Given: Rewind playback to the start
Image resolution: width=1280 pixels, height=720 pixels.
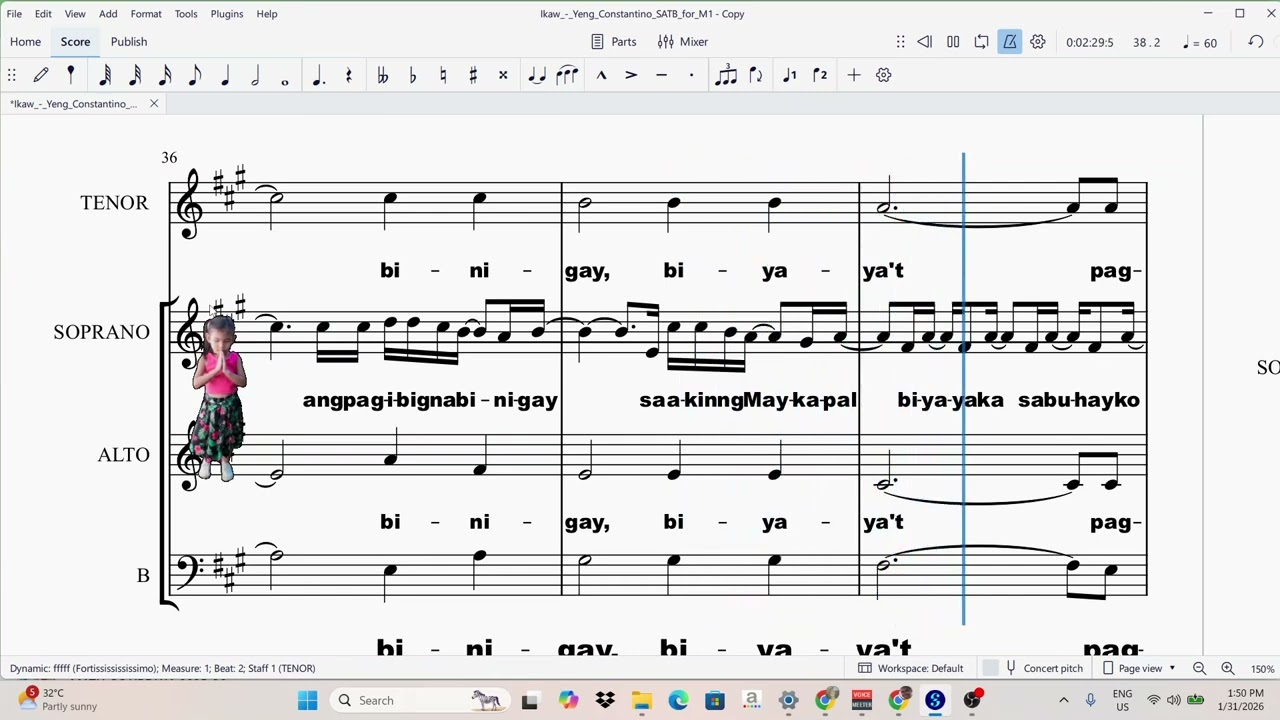Looking at the screenshot, I should pos(925,42).
